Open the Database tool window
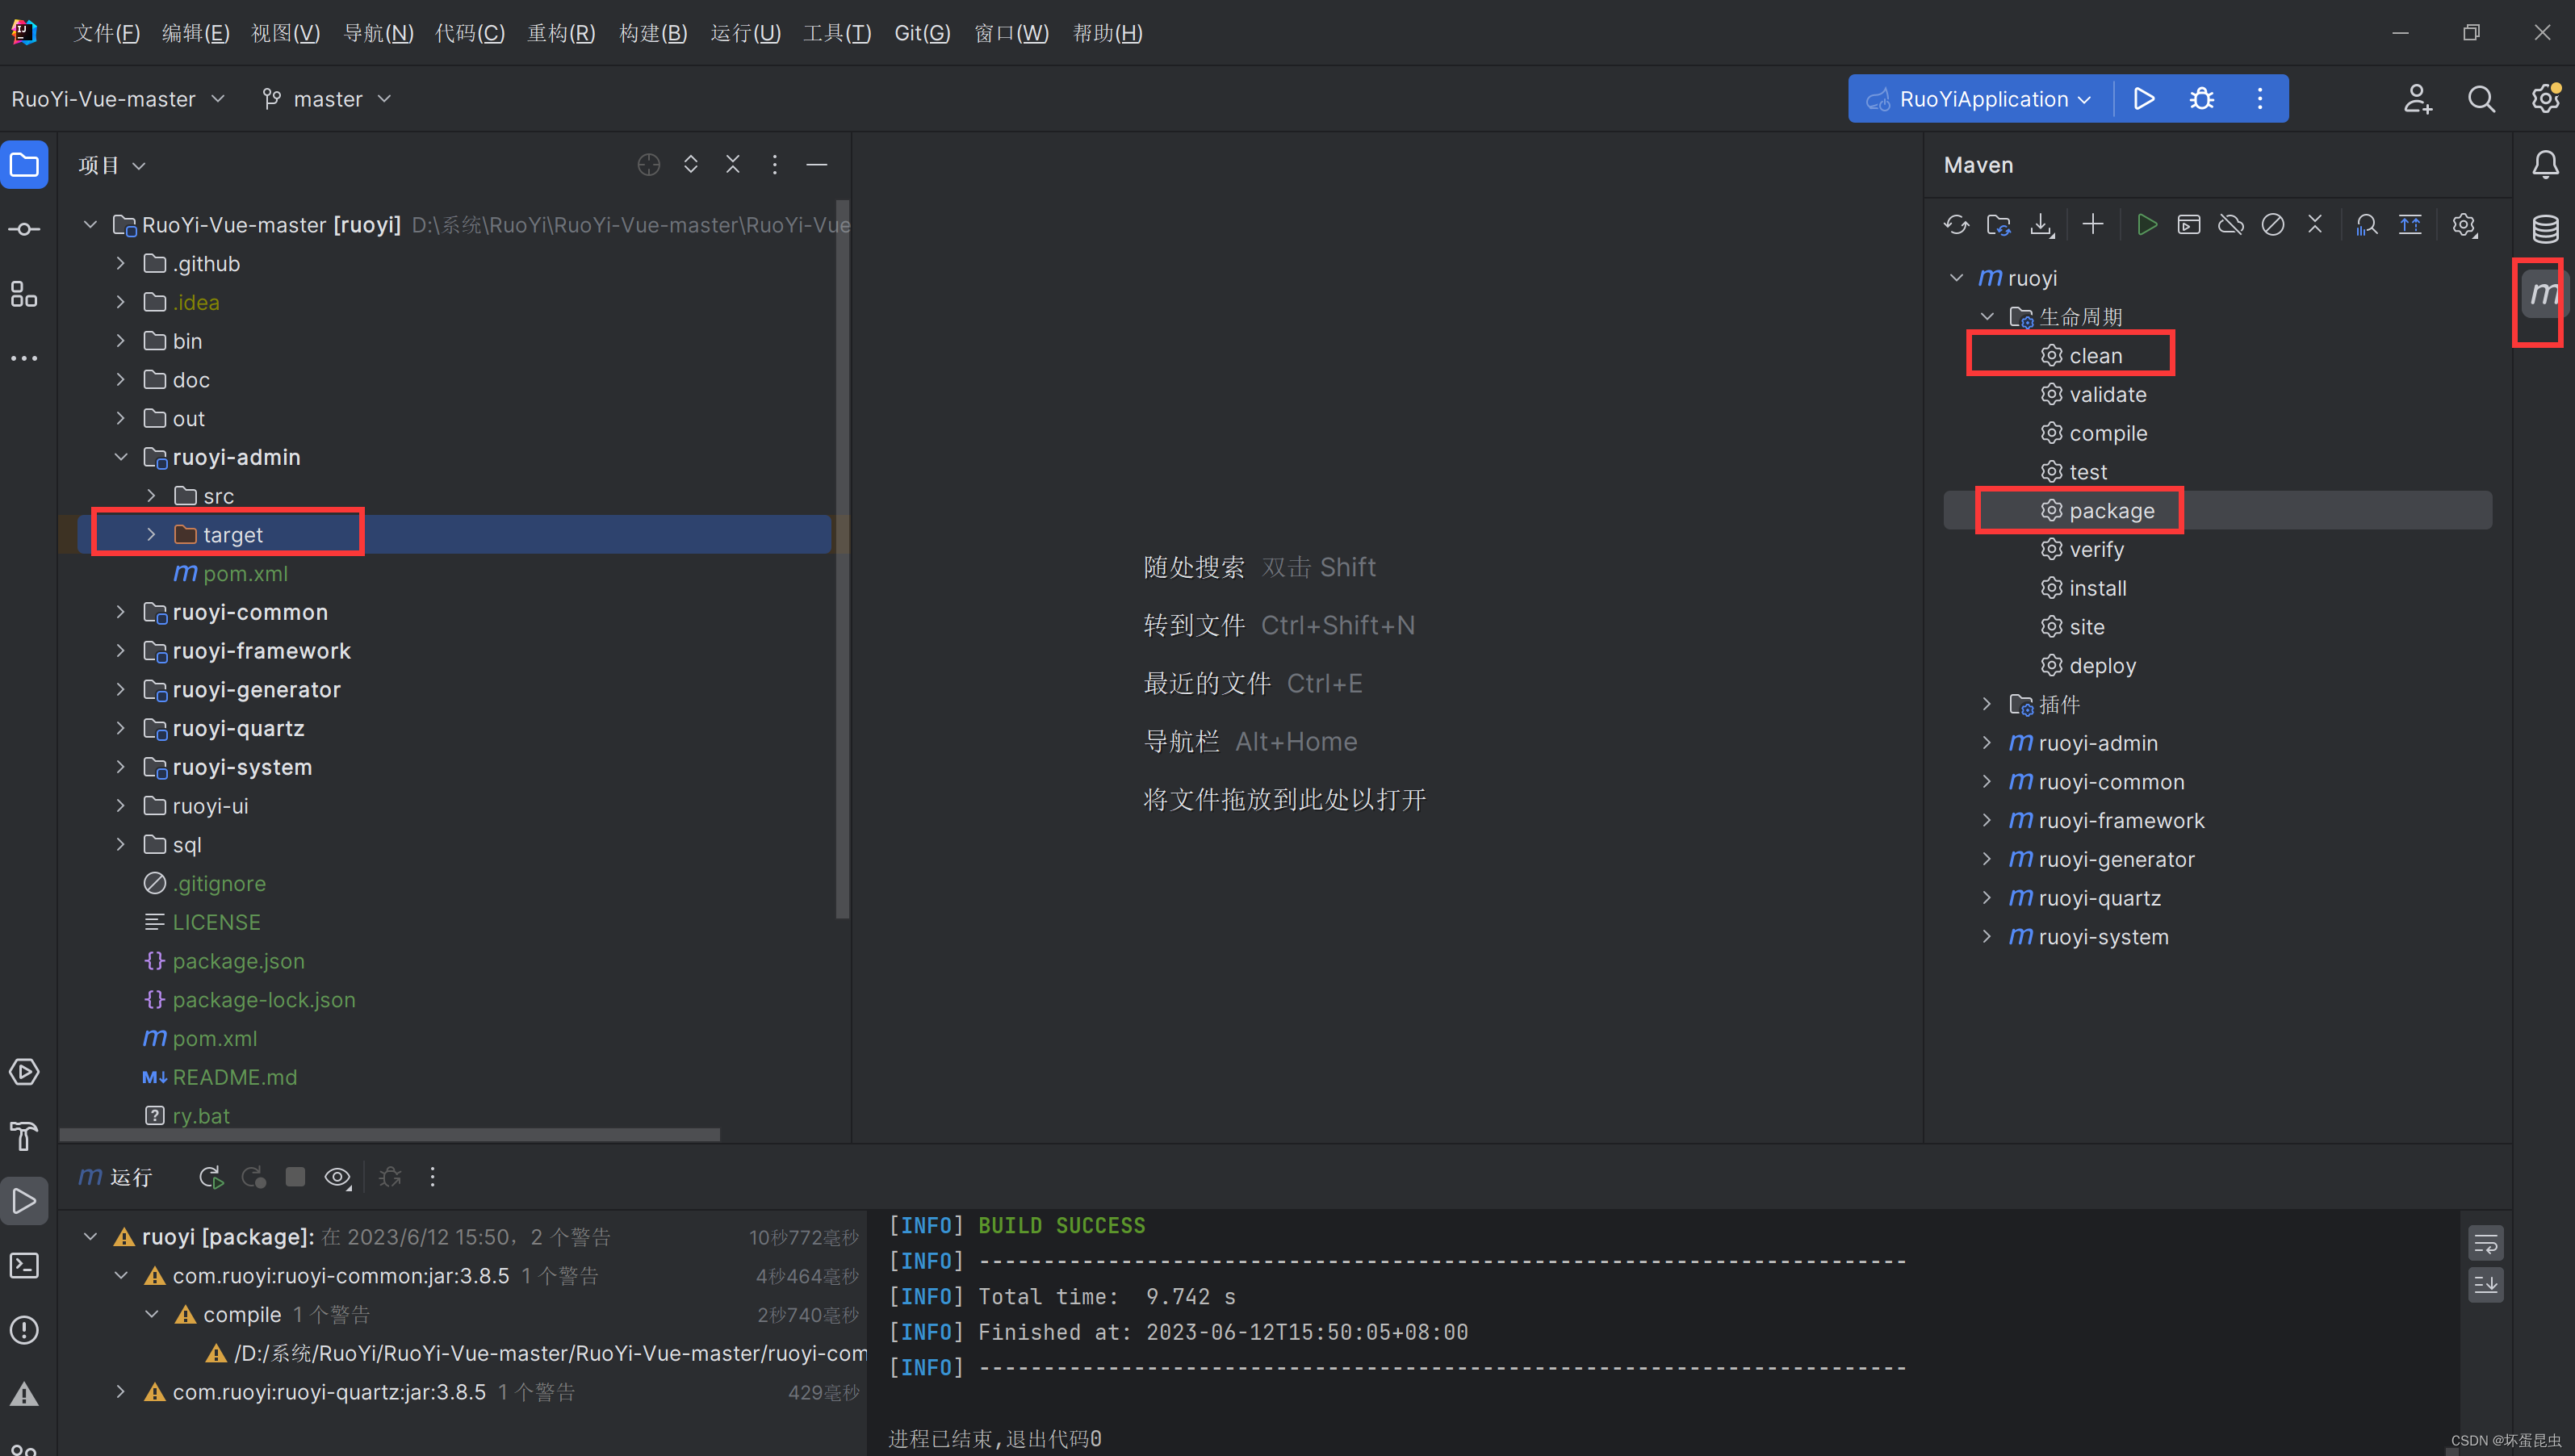Viewport: 2575px width, 1456px height. [x=2545, y=229]
